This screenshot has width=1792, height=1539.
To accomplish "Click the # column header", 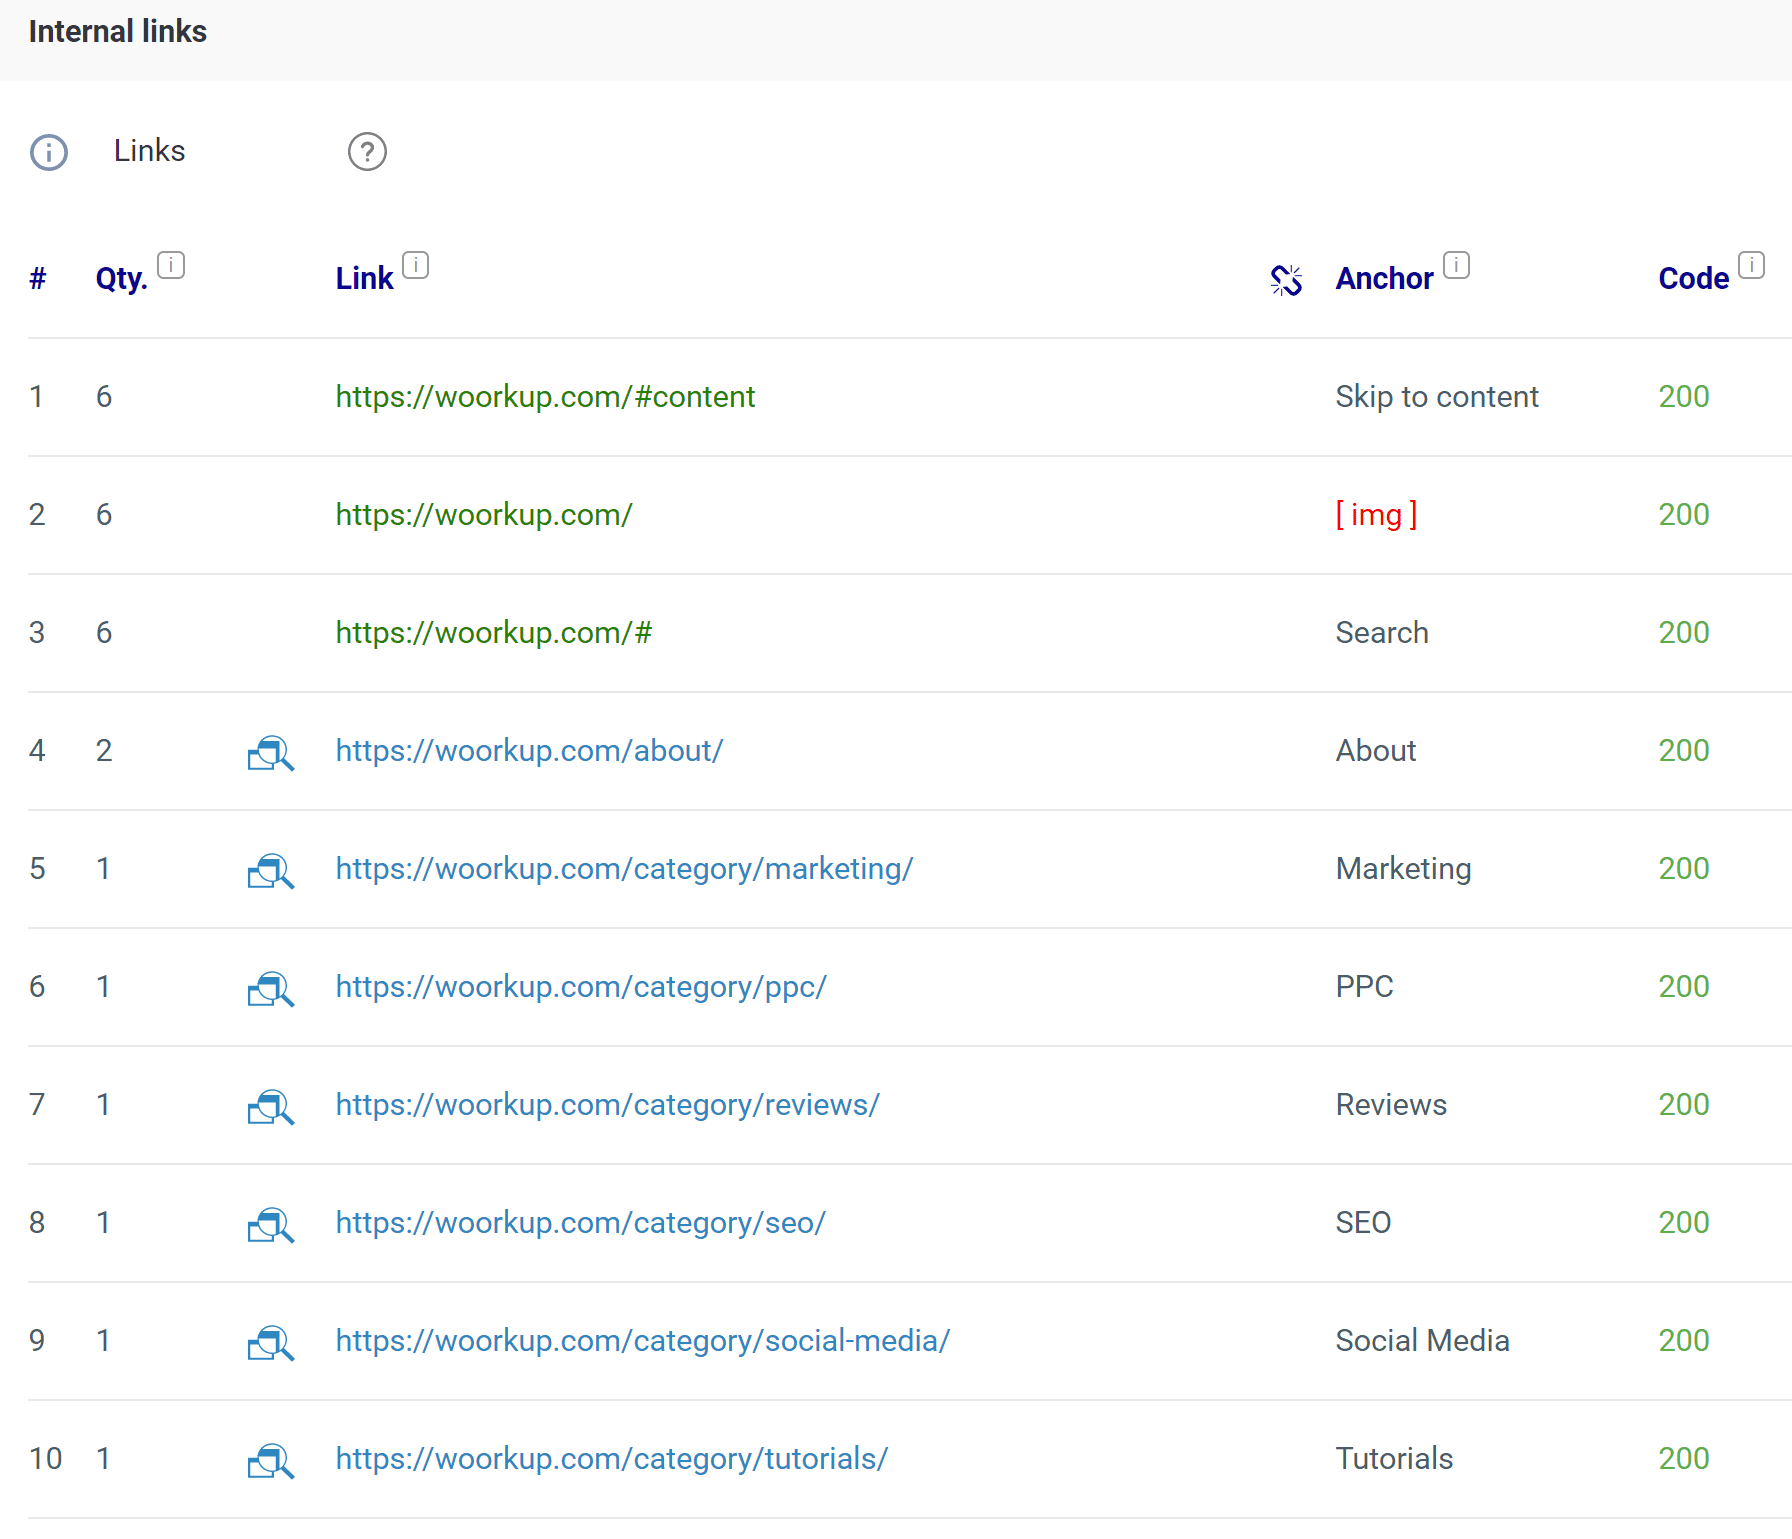I will pyautogui.click(x=38, y=278).
